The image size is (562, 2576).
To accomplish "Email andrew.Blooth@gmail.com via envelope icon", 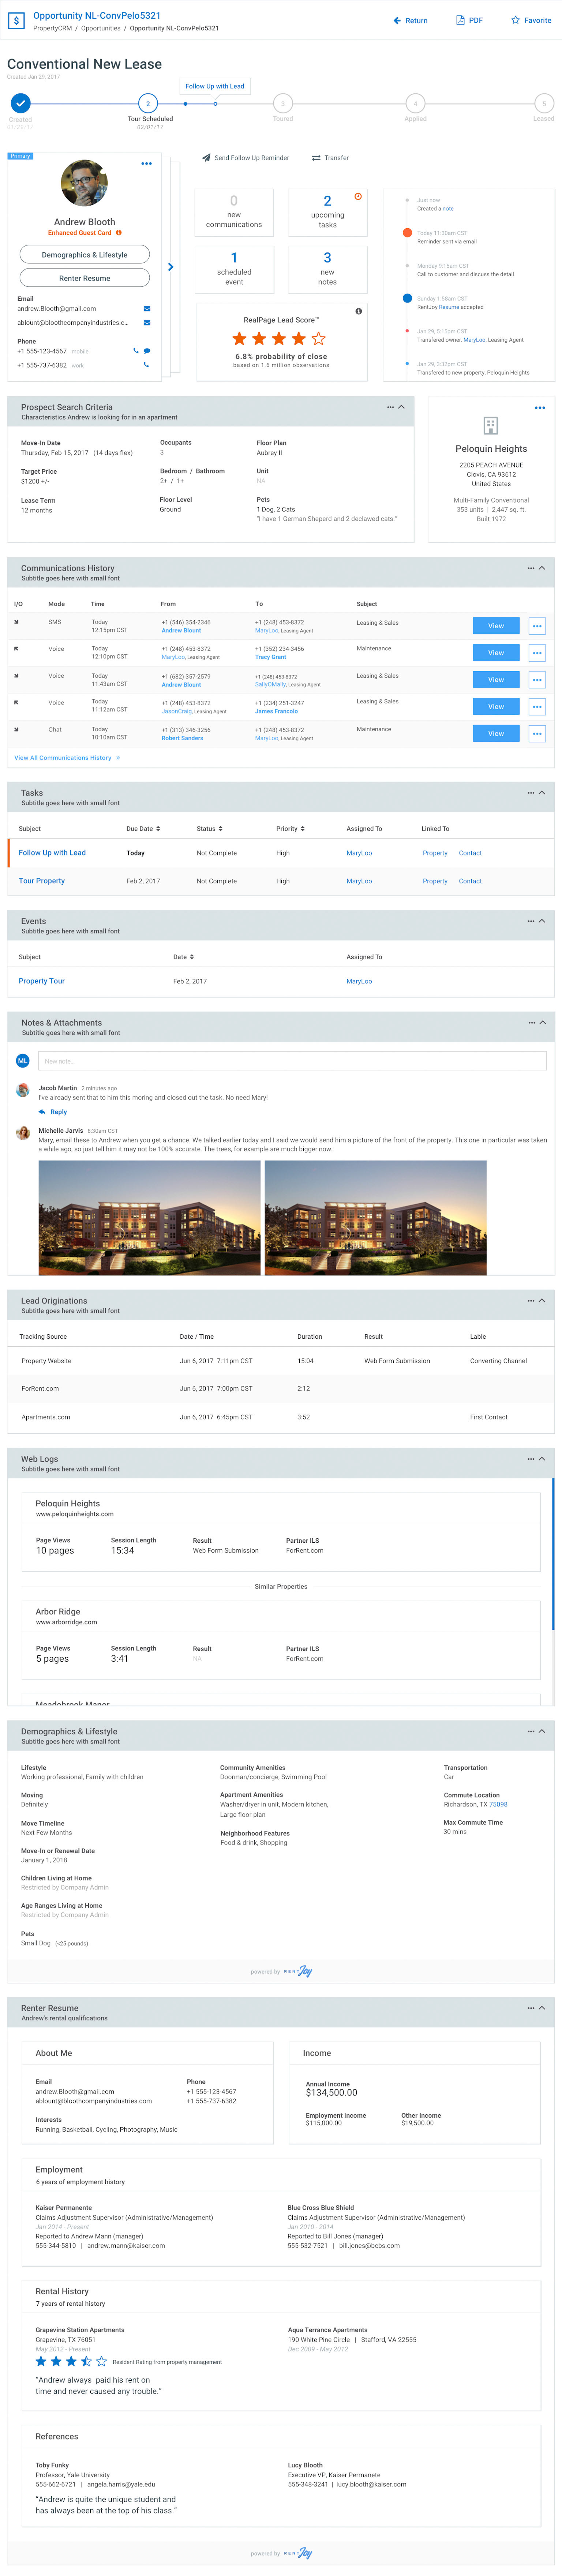I will click(147, 309).
